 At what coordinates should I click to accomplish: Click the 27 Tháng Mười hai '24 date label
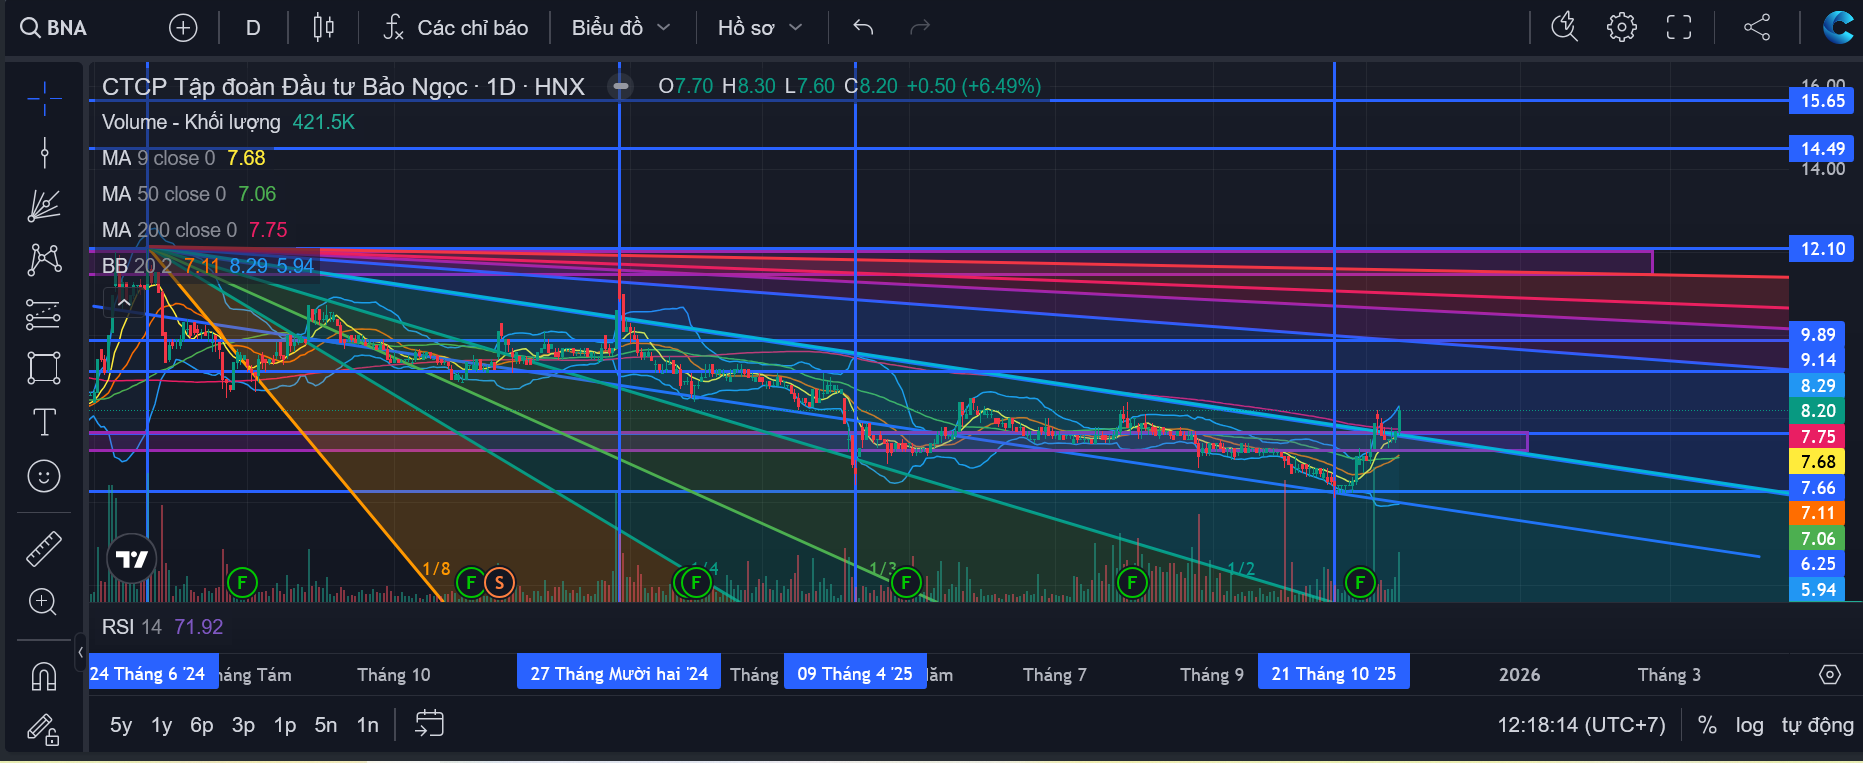tap(619, 674)
